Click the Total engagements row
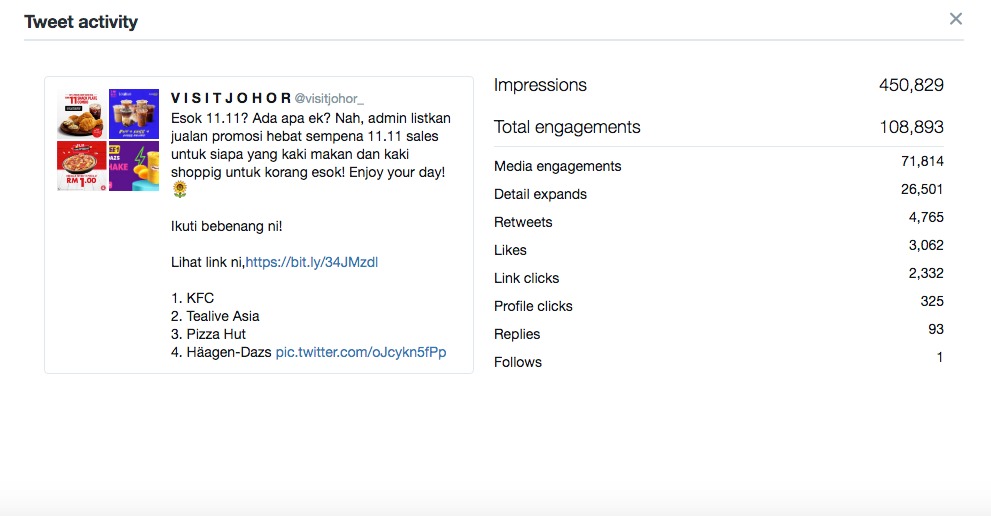Screen dimensions: 991x516 [x=719, y=127]
